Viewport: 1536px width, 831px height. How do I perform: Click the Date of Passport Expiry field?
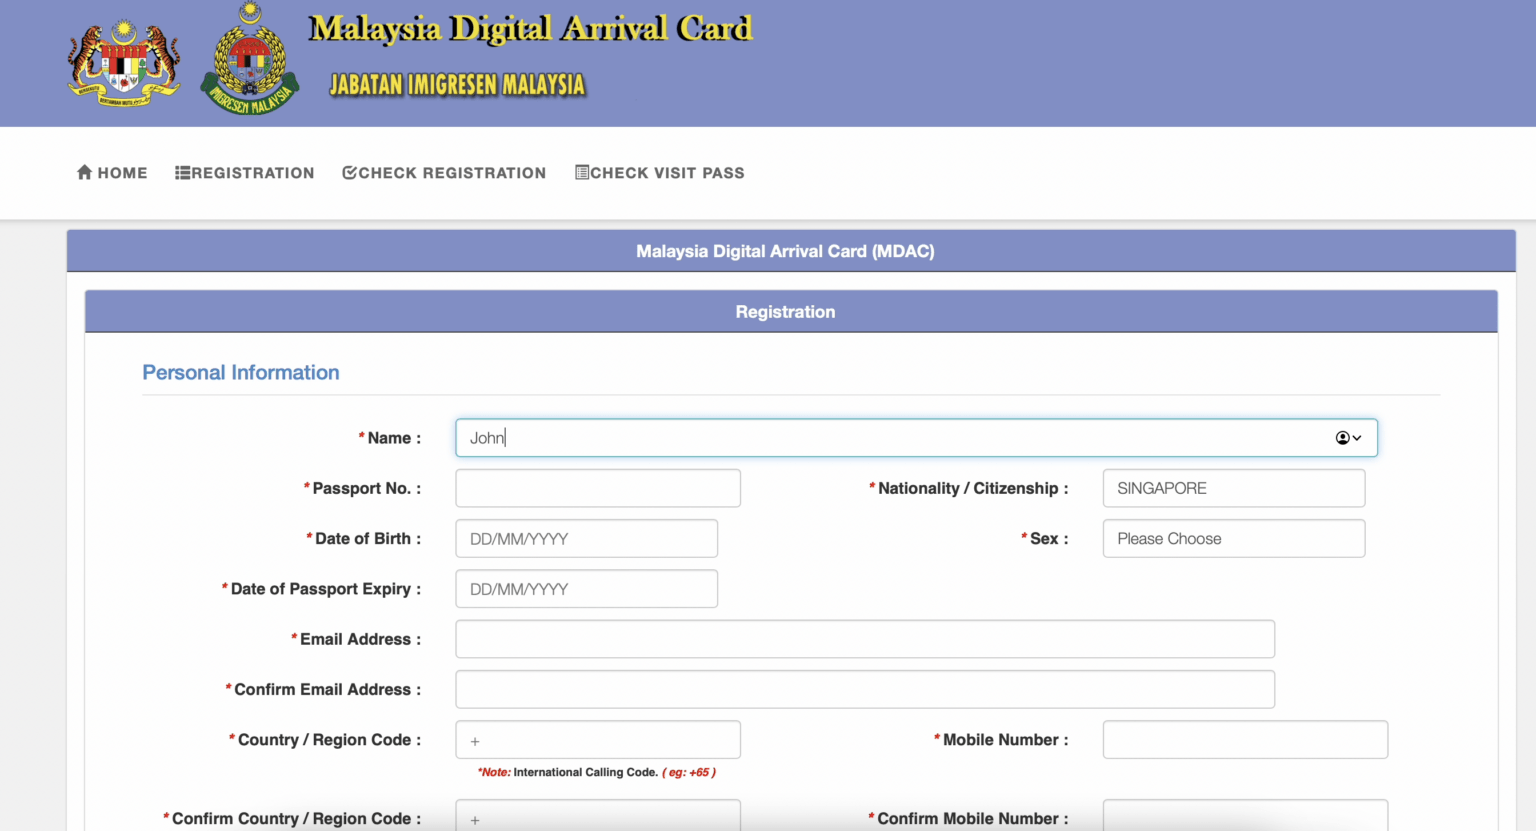[586, 588]
